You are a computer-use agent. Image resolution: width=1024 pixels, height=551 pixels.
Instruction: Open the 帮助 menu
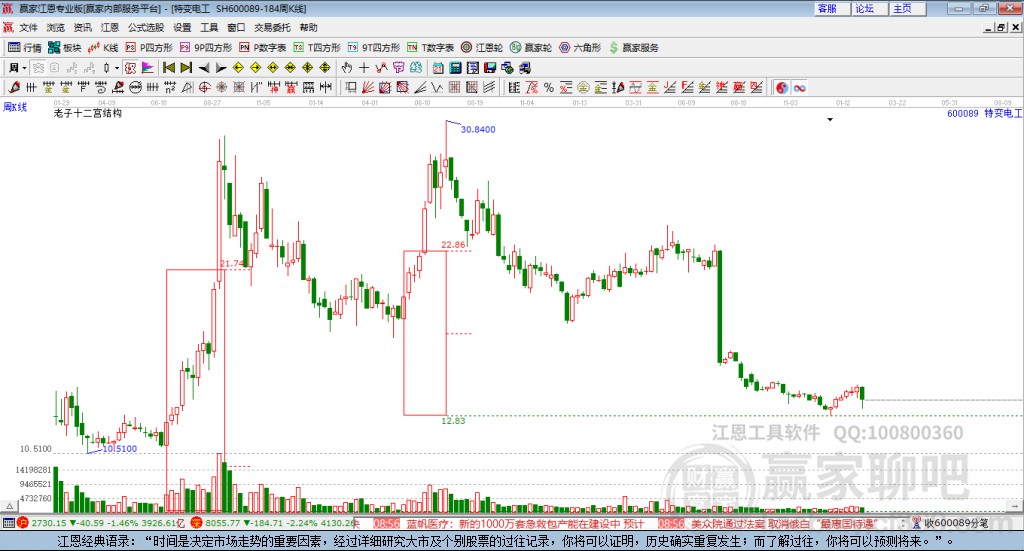308,27
